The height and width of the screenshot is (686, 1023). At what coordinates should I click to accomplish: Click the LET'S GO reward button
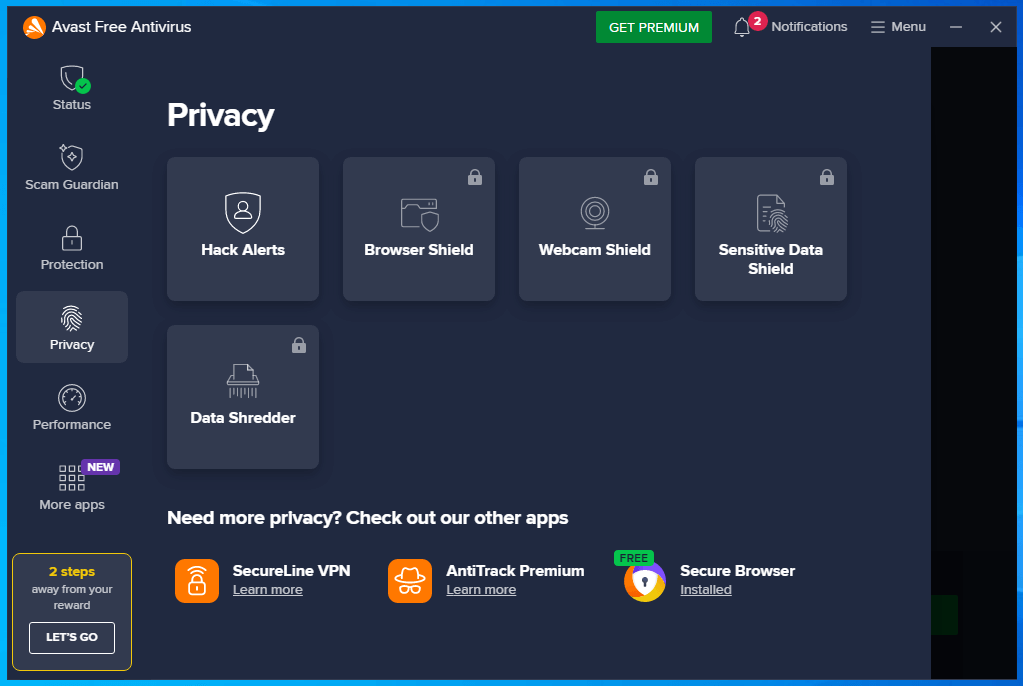tap(72, 637)
